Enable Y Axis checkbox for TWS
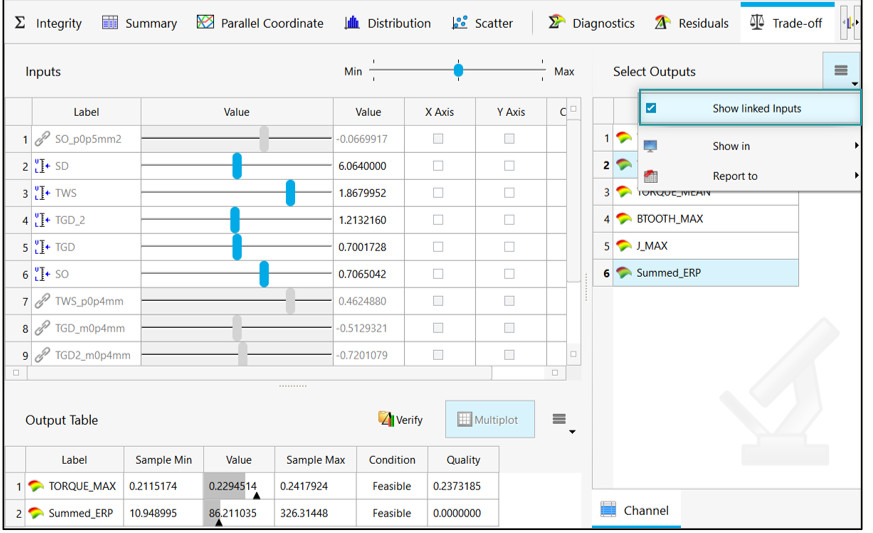 click(509, 193)
